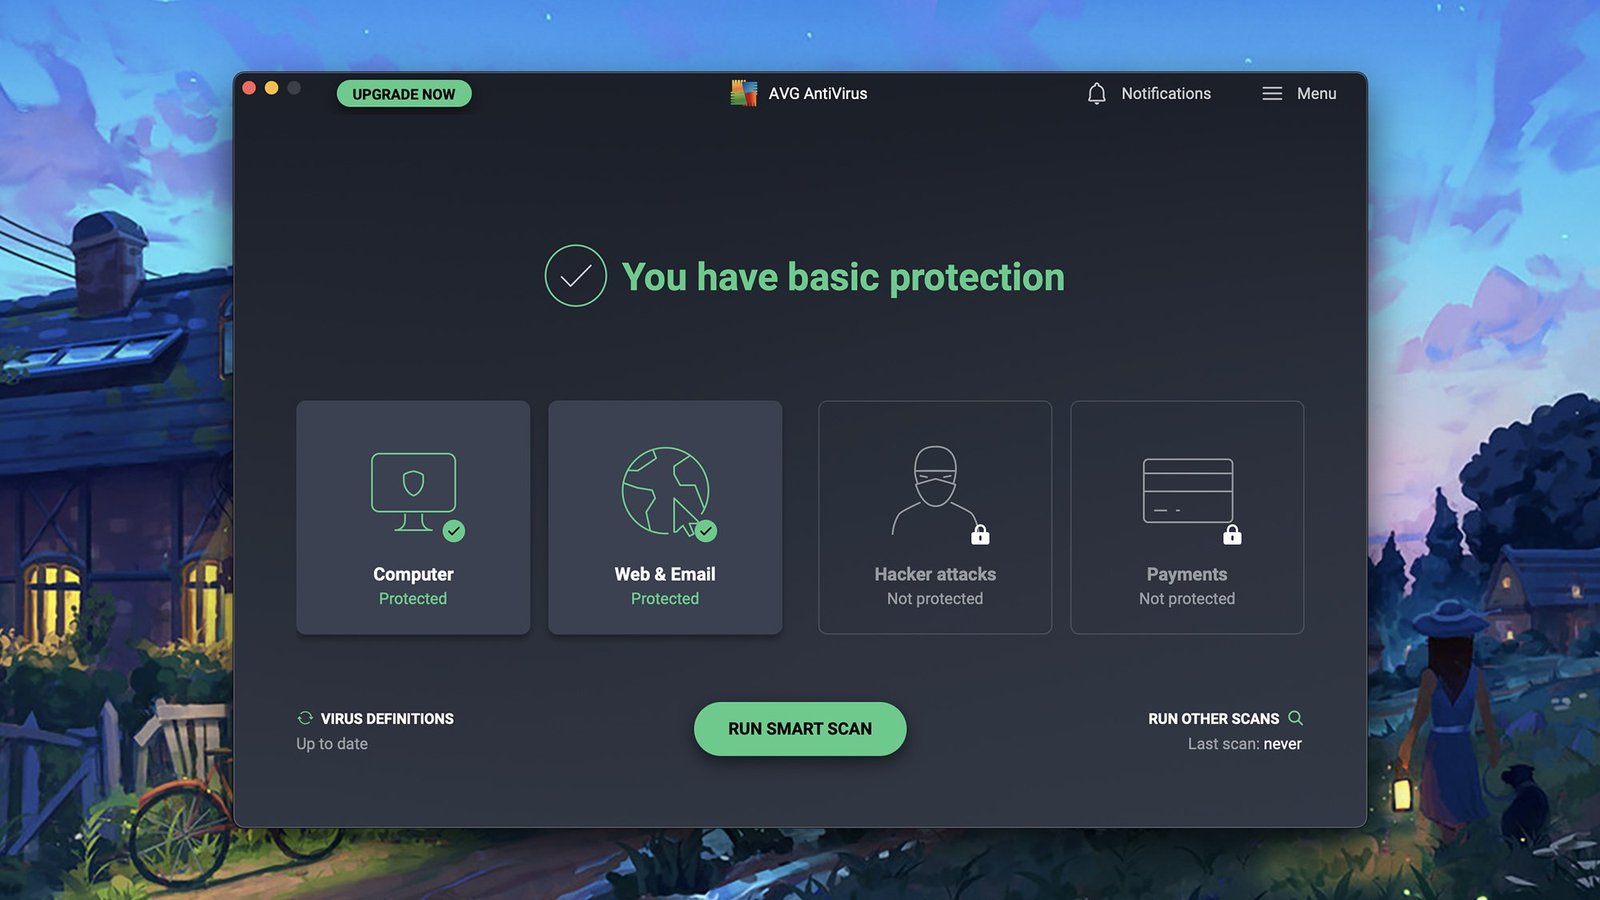This screenshot has height=900, width=1600.
Task: Click the Virus Definitions label
Action: tap(387, 719)
